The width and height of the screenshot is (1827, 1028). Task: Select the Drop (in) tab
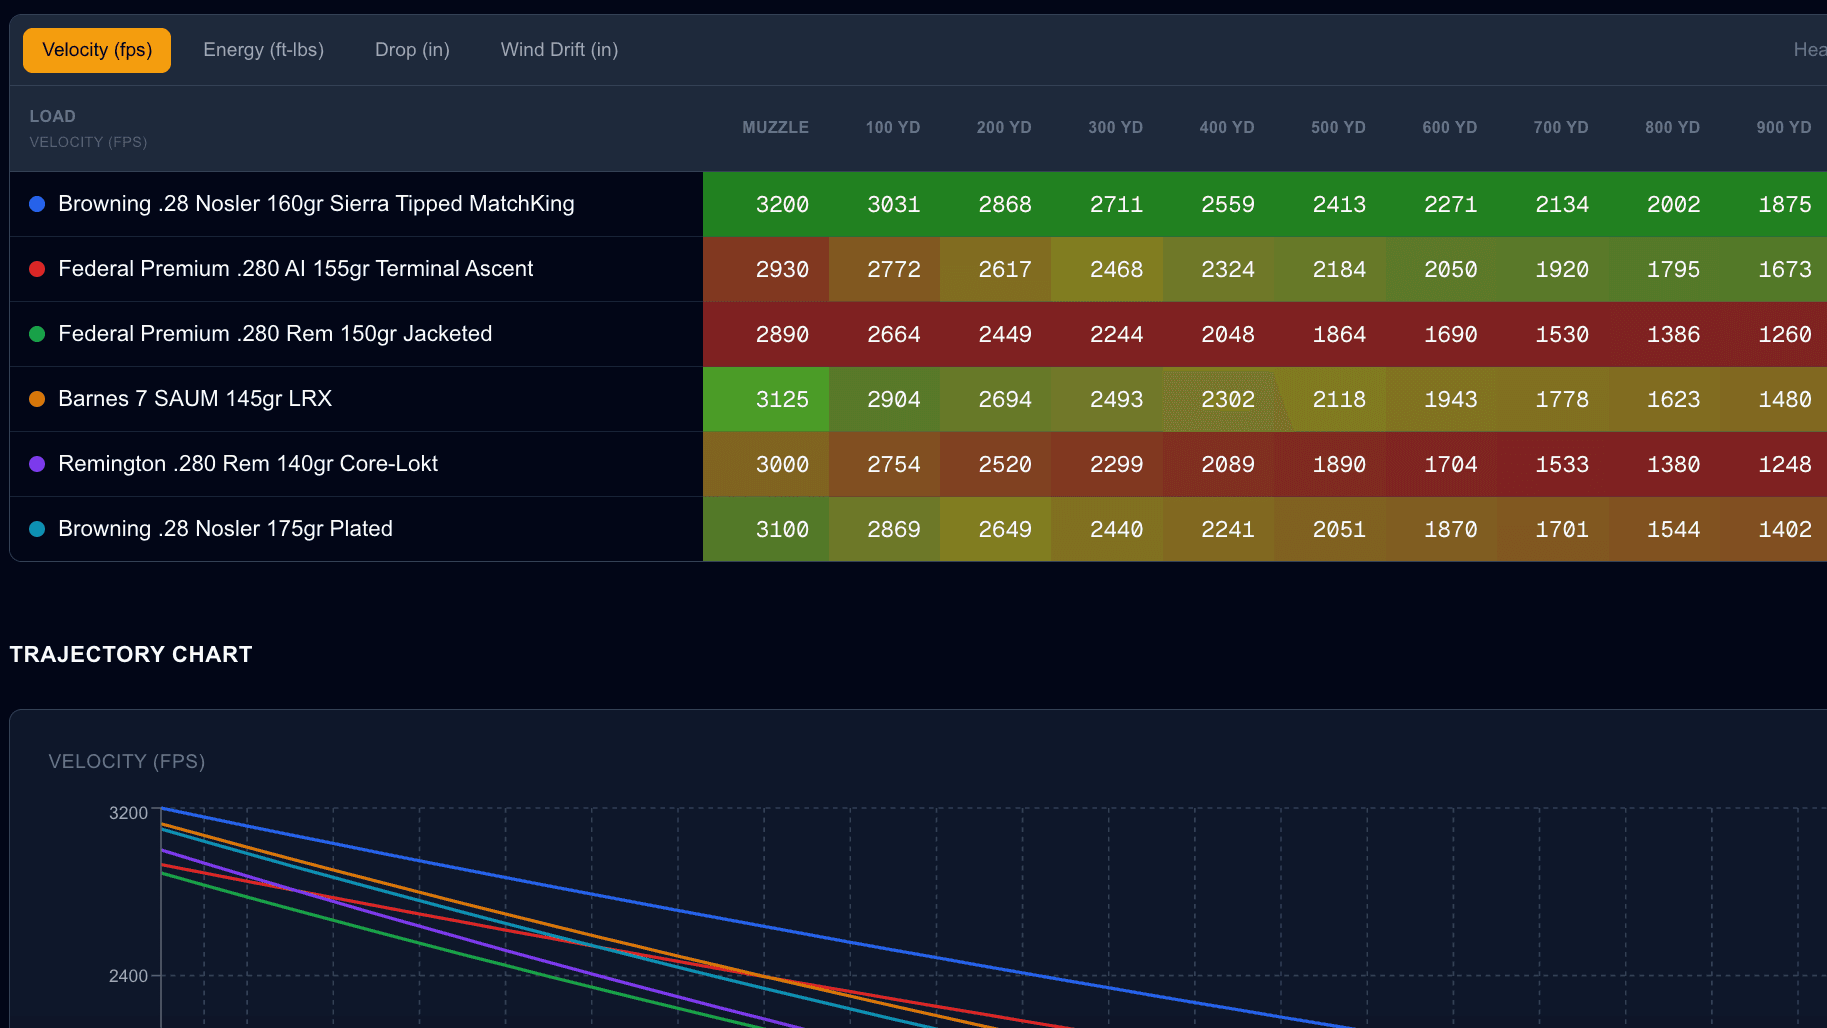tap(411, 49)
